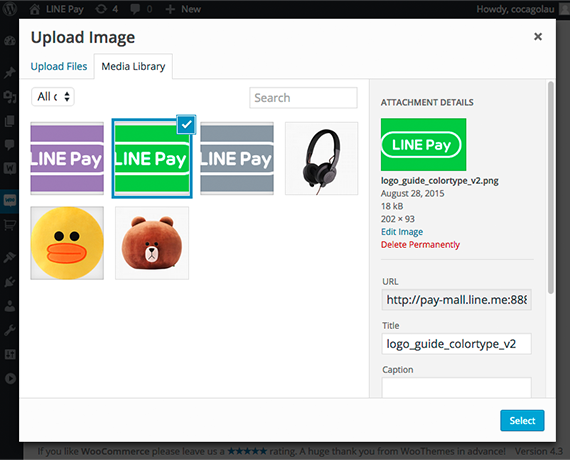Open the Howdy, cocagolau account menu

[515, 9]
